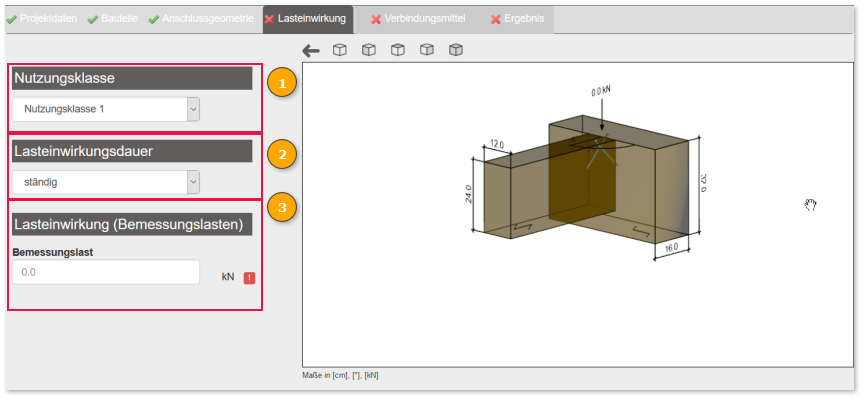Open the Lasteinwirkungsdauer 'ständig' dropdown
This screenshot has width=863, height=399.
(106, 182)
